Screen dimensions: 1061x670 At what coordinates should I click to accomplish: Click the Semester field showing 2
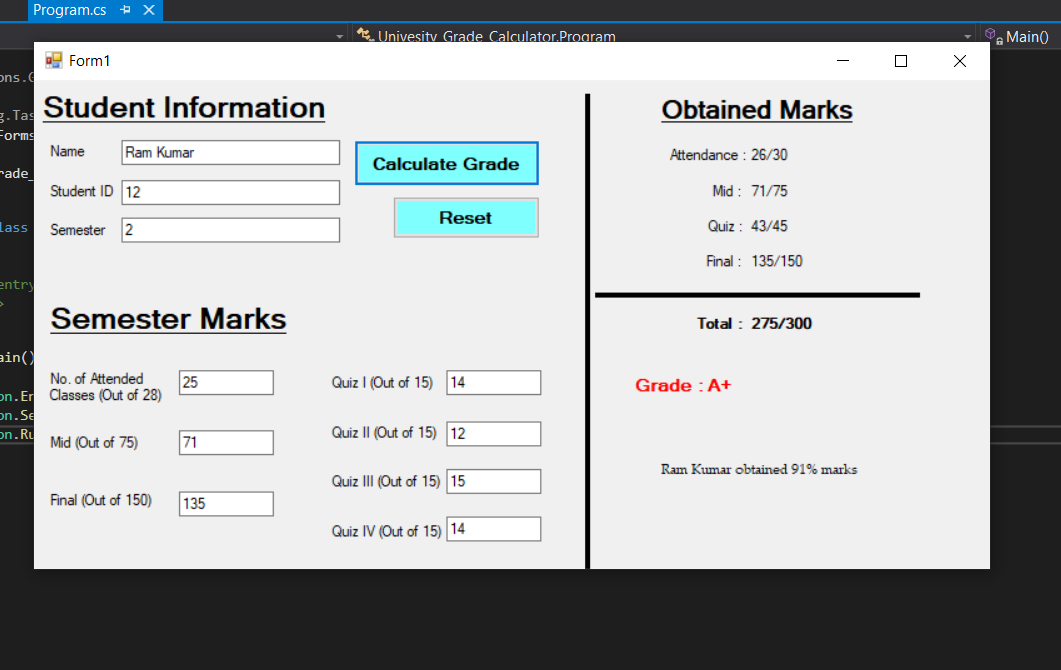230,229
